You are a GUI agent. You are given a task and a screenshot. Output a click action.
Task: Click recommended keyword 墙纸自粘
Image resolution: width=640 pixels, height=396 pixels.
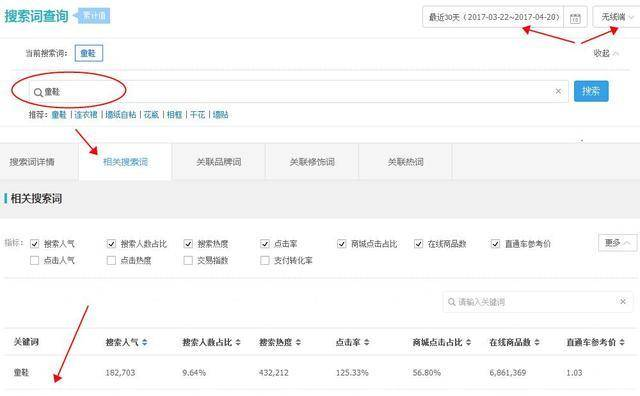120,115
